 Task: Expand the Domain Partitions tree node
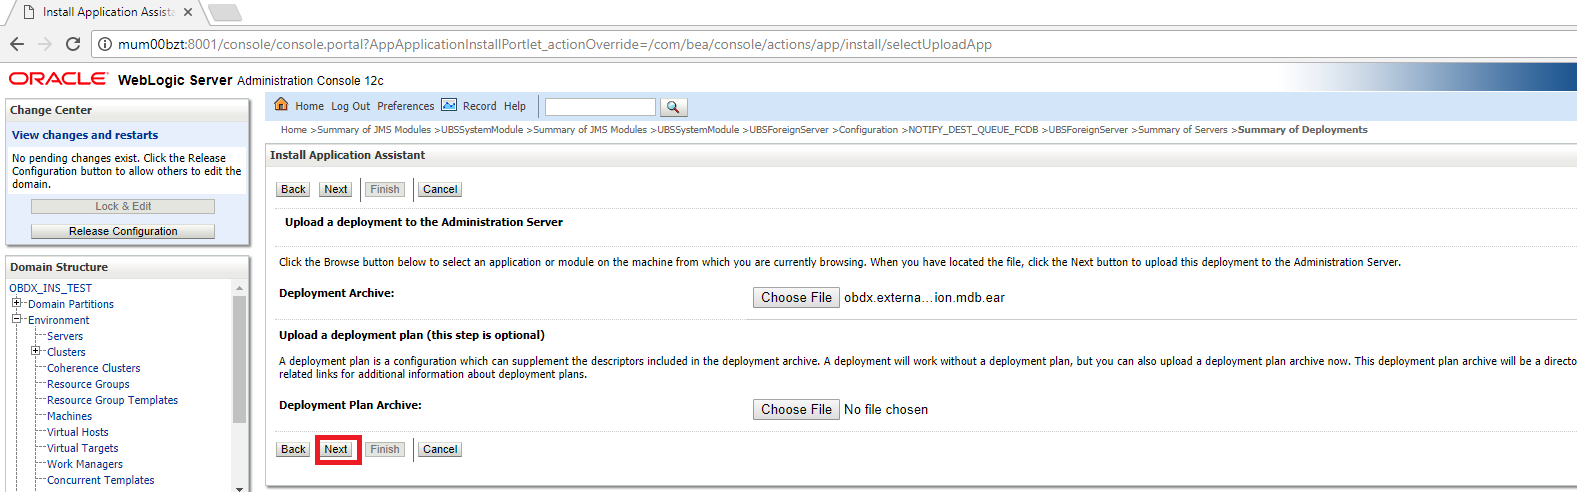pos(16,303)
